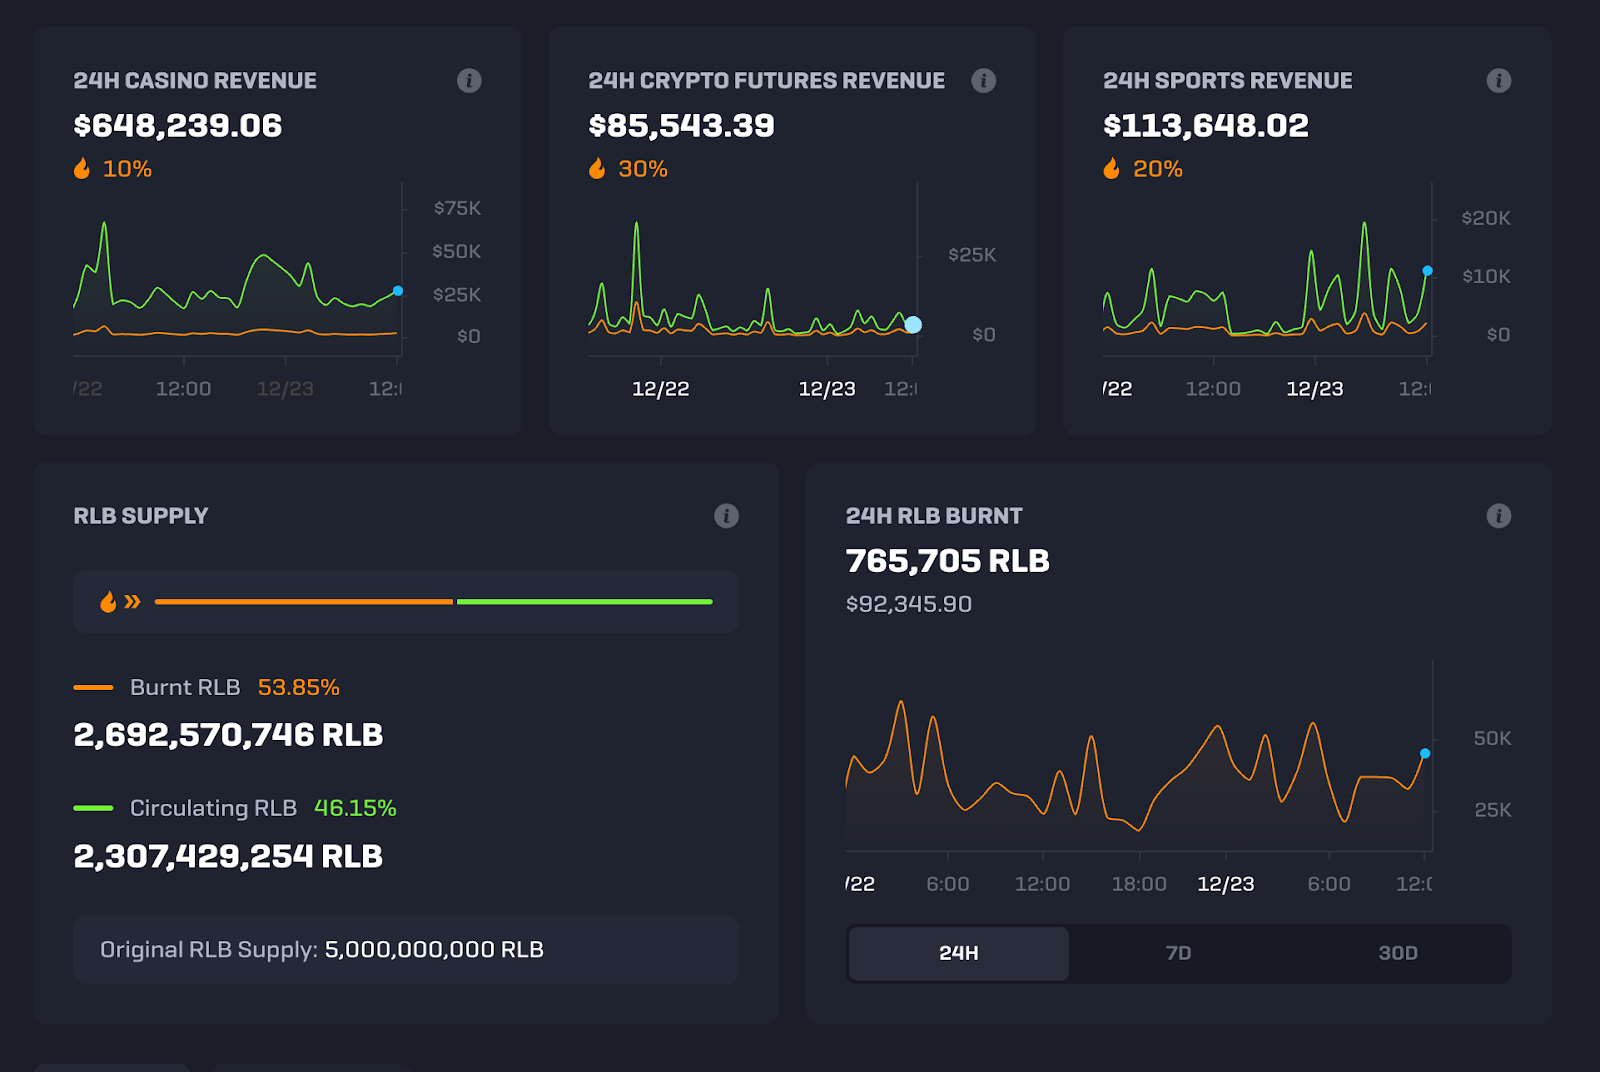The width and height of the screenshot is (1600, 1072).
Task: Open info icon in RLB Supply card
Action: click(726, 516)
